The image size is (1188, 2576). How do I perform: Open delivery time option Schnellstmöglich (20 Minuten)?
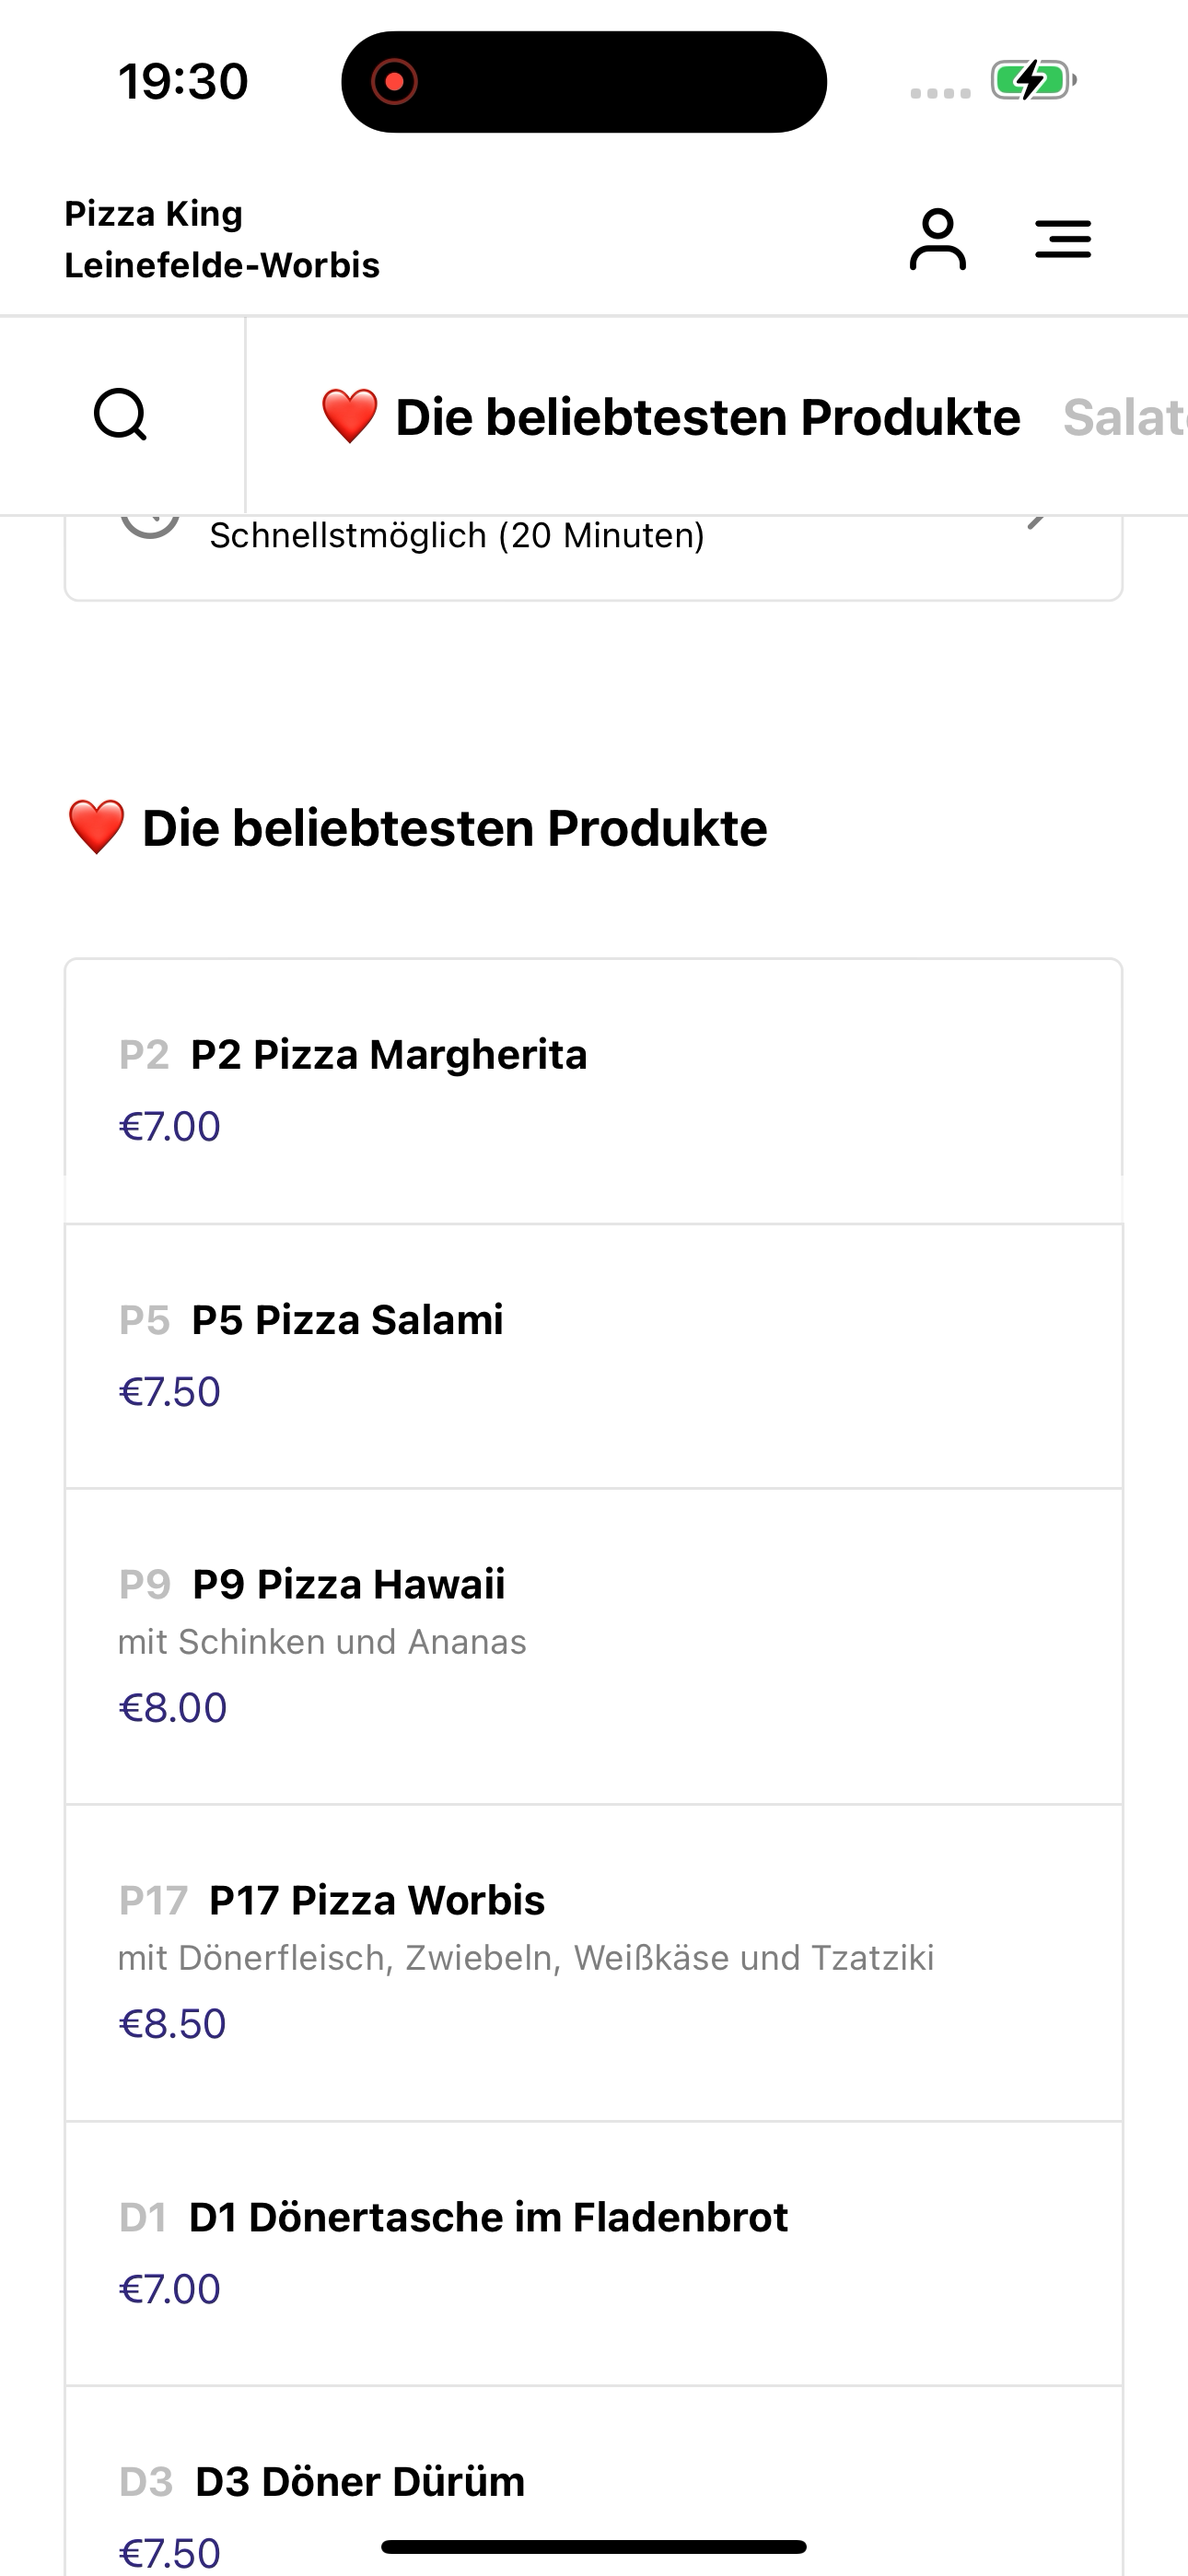click(x=457, y=537)
